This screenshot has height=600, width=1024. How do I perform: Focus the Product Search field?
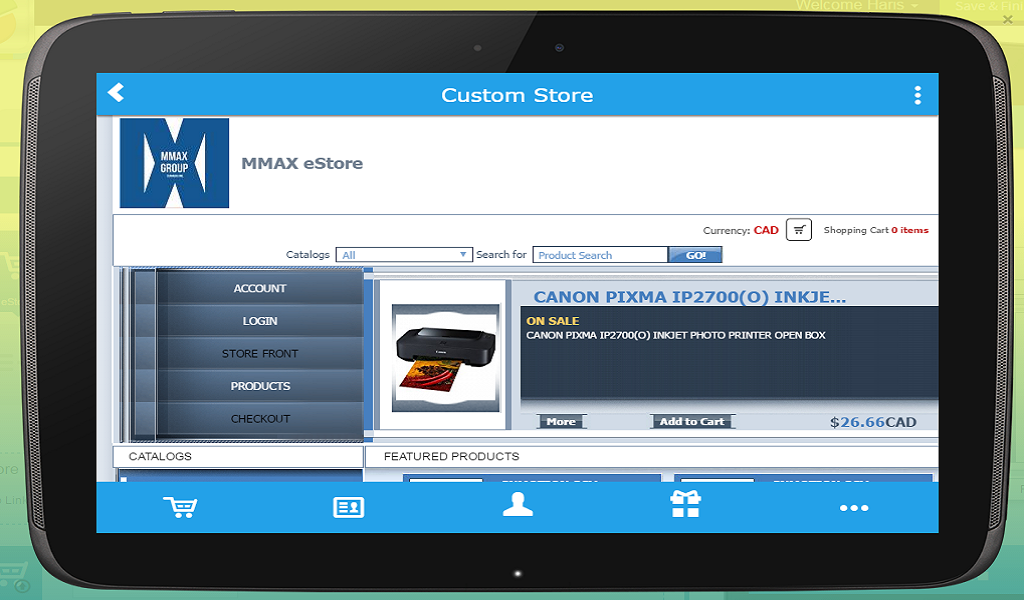[600, 255]
